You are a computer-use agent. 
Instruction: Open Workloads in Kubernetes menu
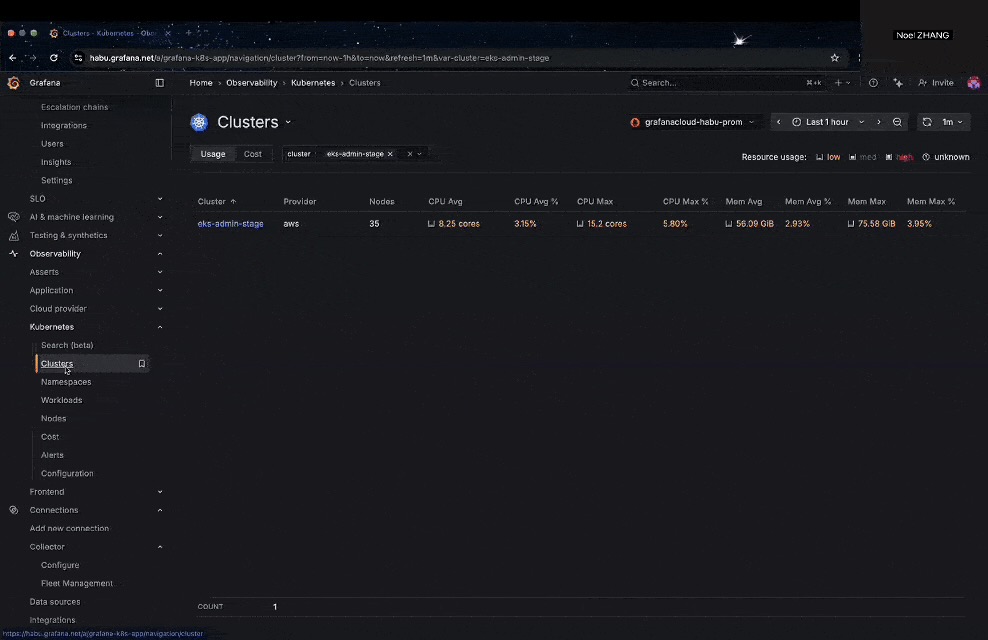[x=62, y=400]
